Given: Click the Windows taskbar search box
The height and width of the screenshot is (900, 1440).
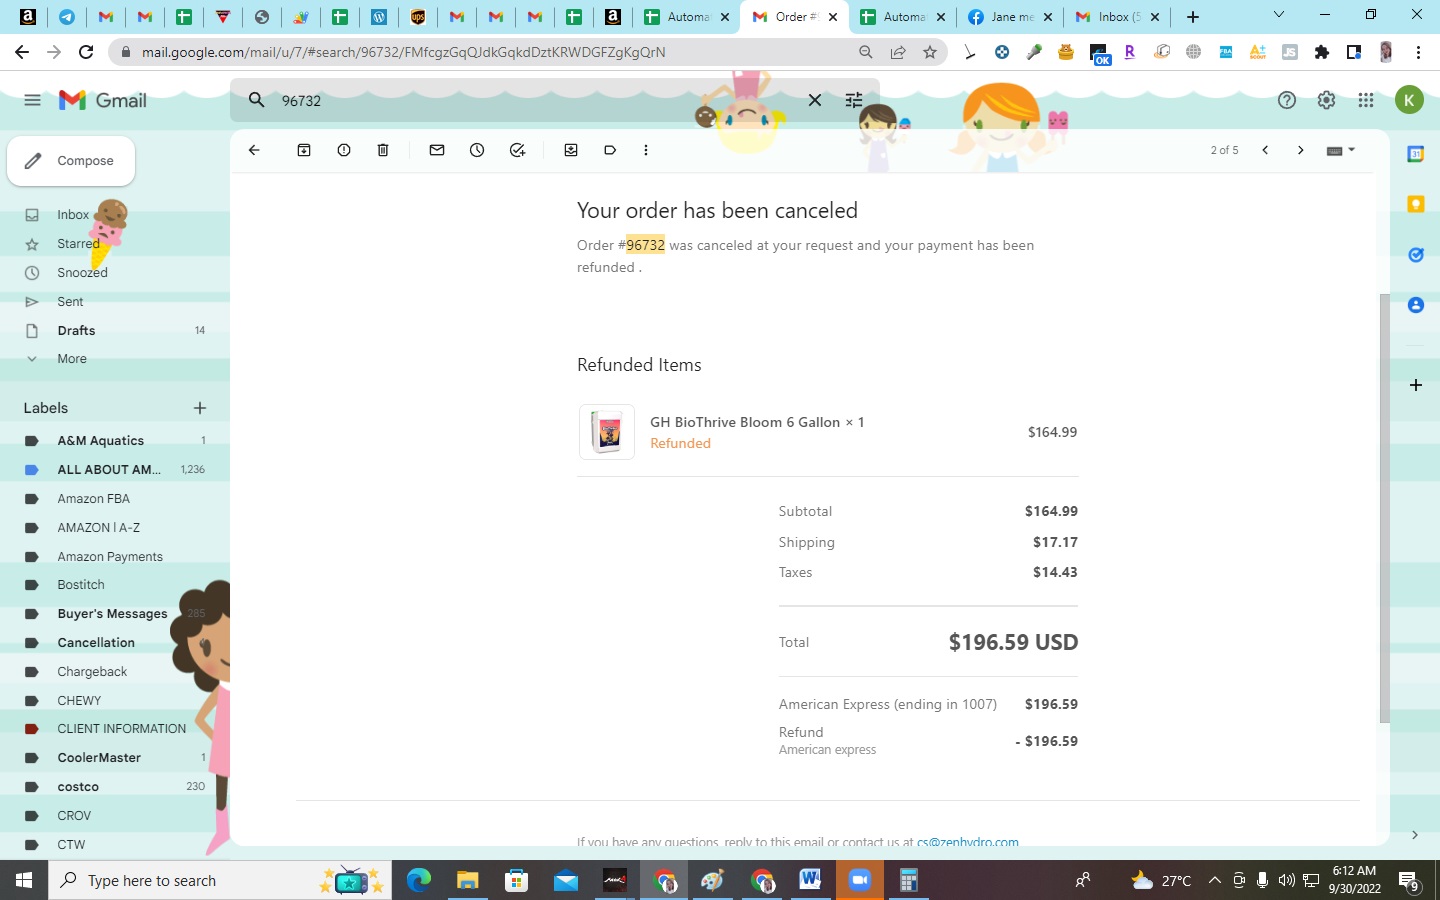Looking at the screenshot, I should click(219, 880).
